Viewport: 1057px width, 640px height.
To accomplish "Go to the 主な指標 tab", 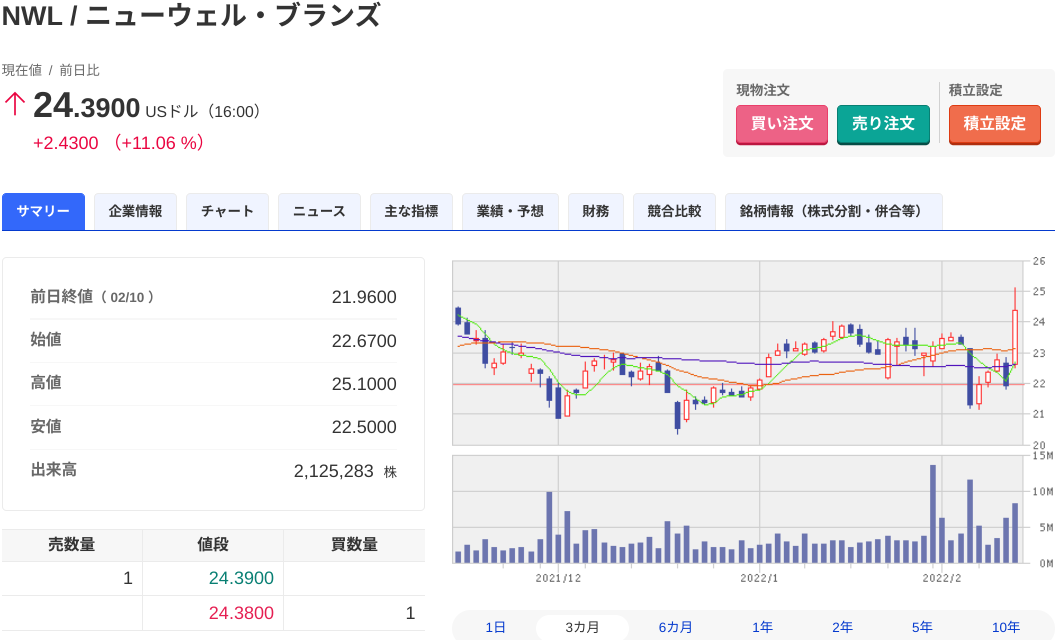I will pos(411,211).
